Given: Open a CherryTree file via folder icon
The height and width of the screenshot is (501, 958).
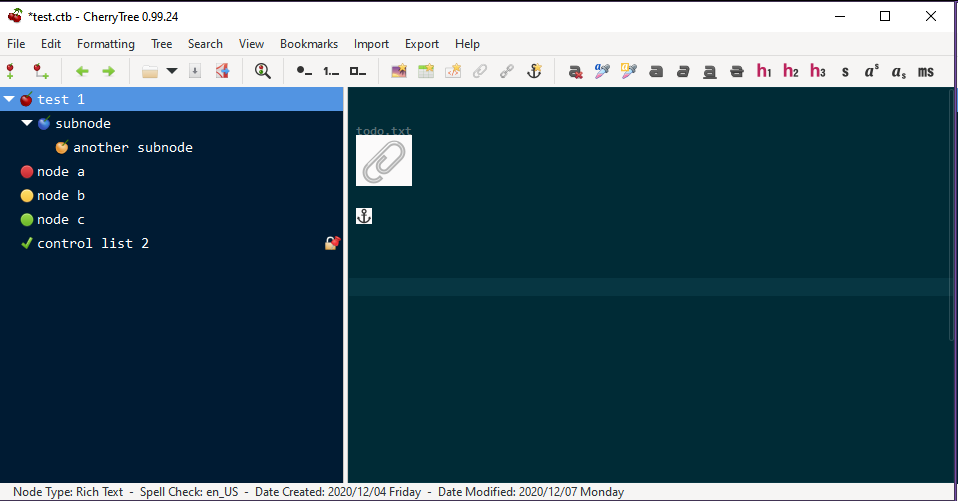Looking at the screenshot, I should [150, 71].
